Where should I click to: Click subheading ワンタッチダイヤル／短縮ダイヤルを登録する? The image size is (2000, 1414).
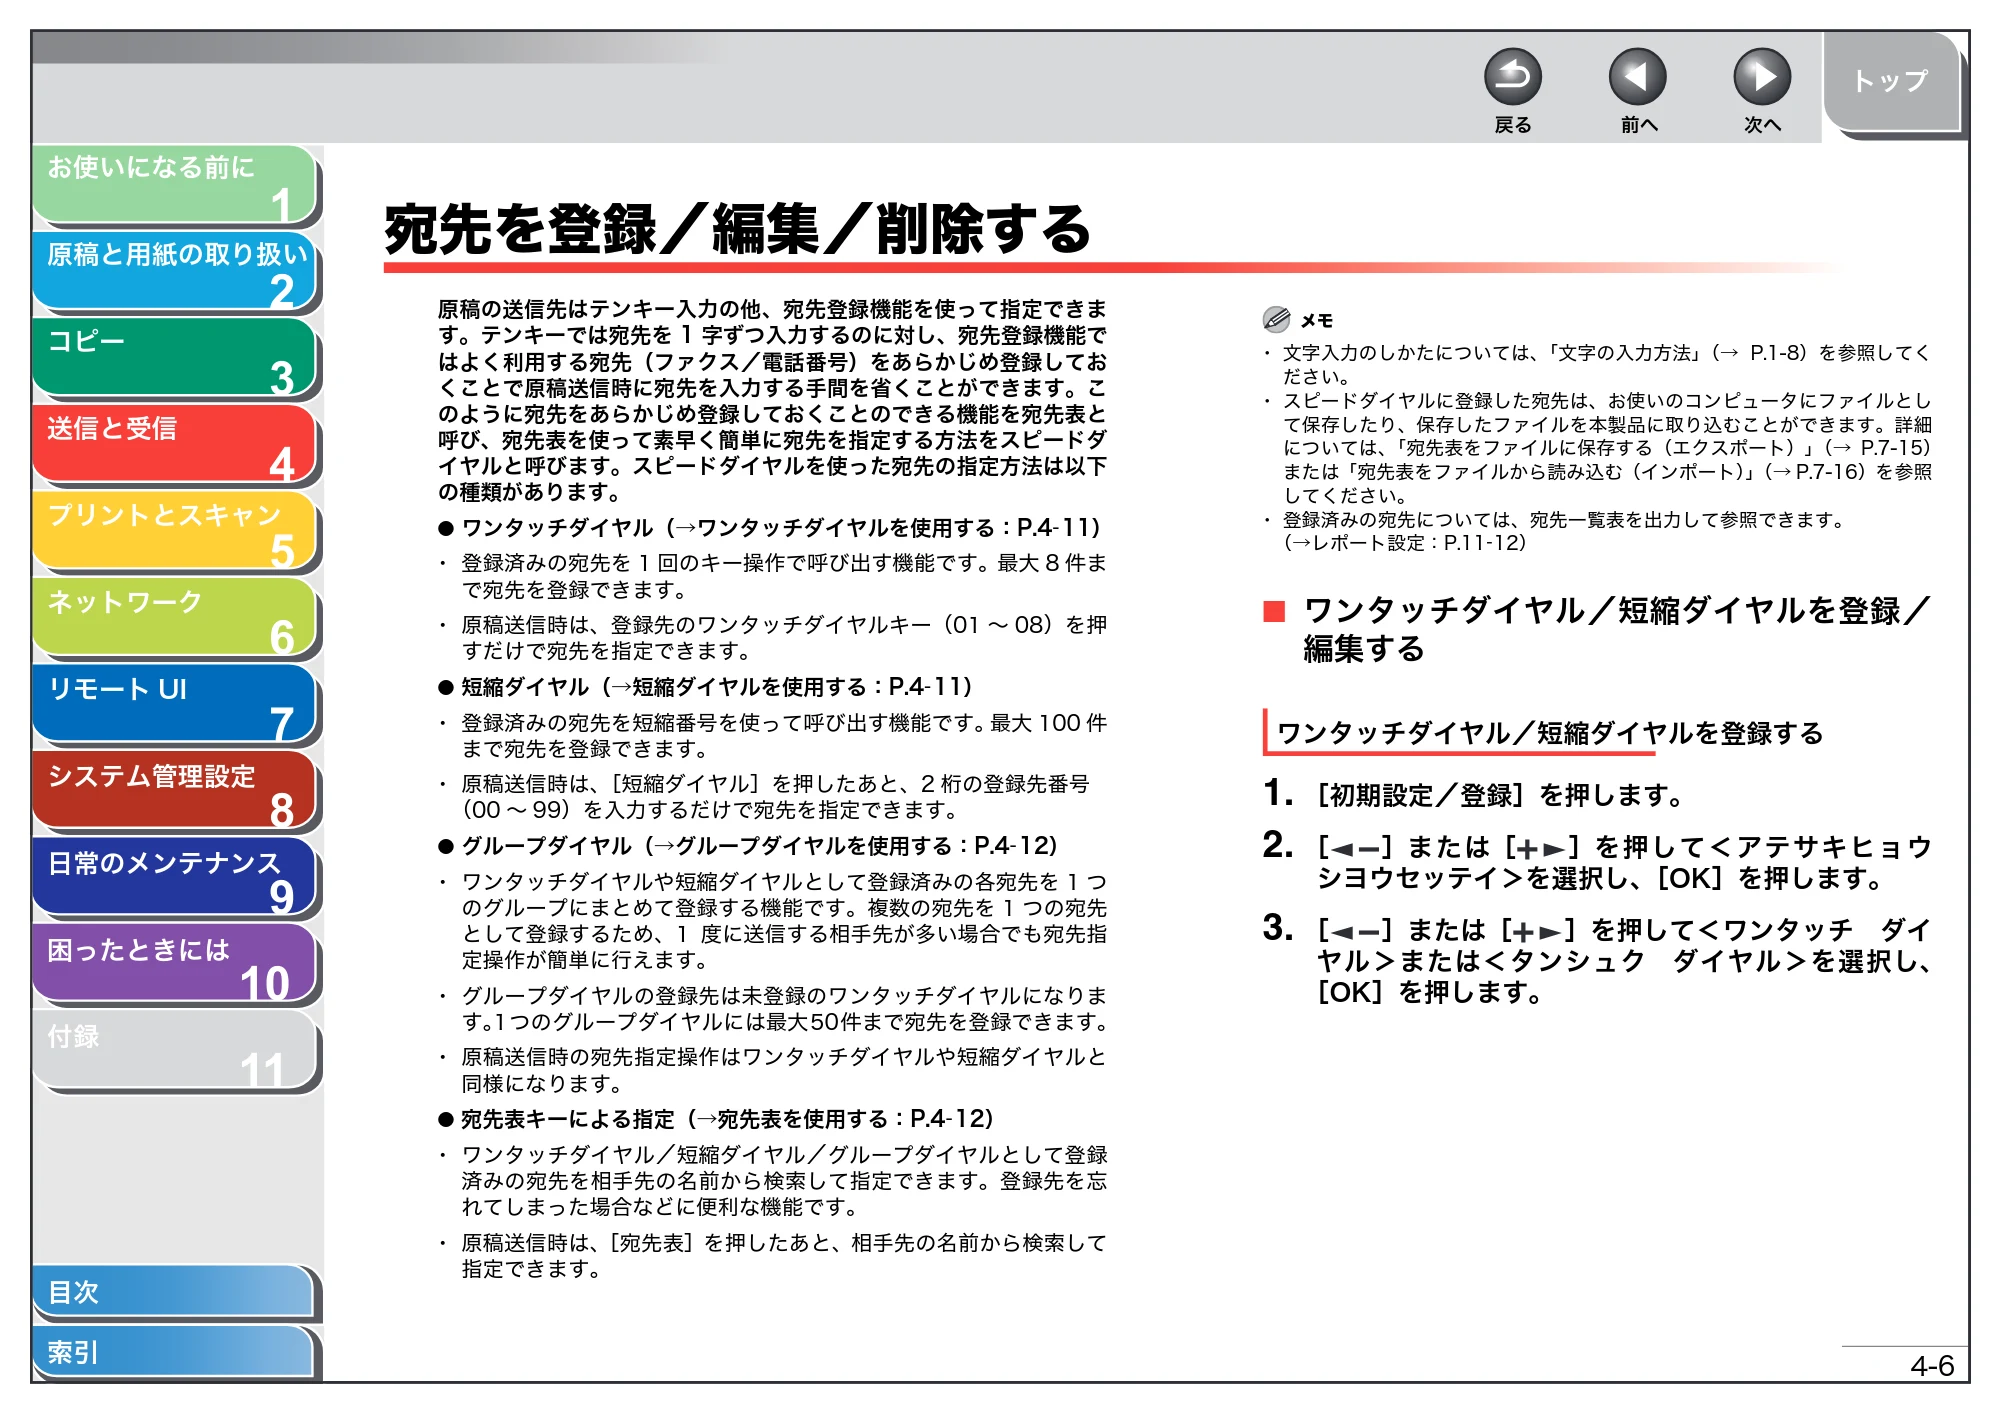(x=1549, y=733)
